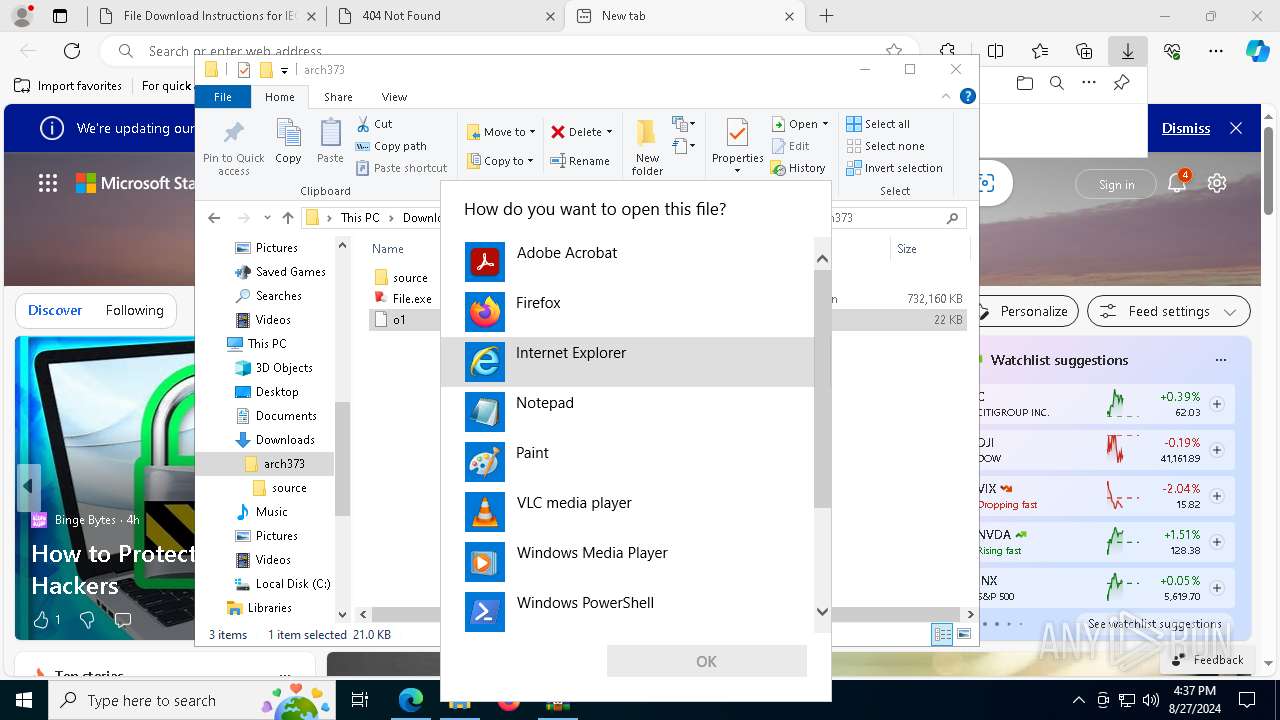This screenshot has height=720, width=1280.
Task: Click the Copy ribbon icon
Action: (288, 141)
